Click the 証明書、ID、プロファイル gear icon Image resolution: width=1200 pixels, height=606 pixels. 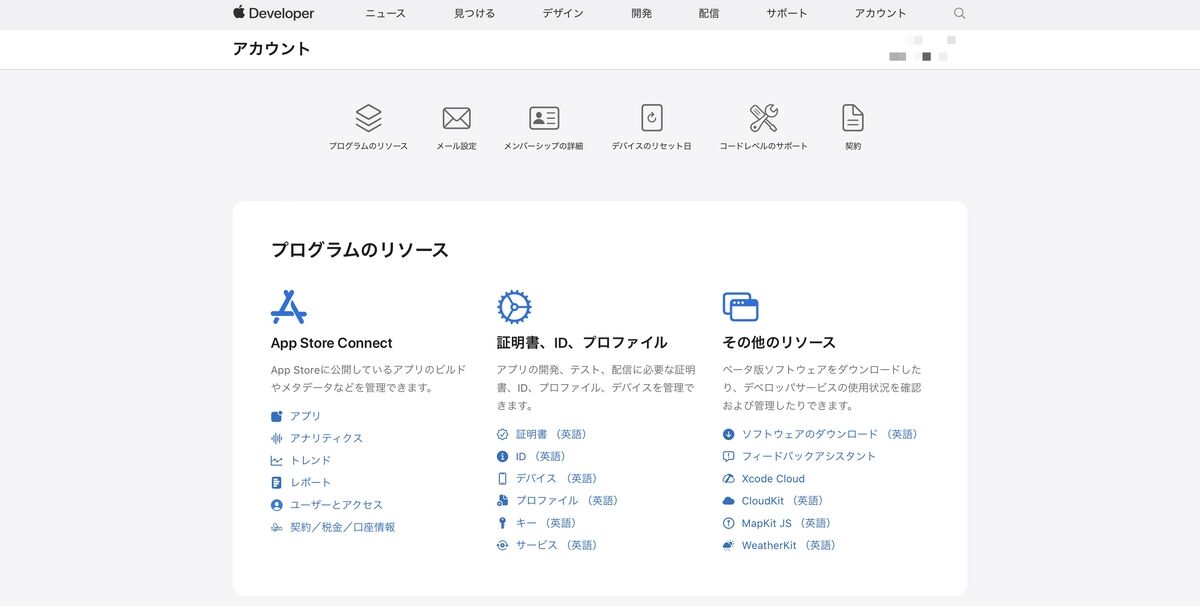[x=514, y=307]
